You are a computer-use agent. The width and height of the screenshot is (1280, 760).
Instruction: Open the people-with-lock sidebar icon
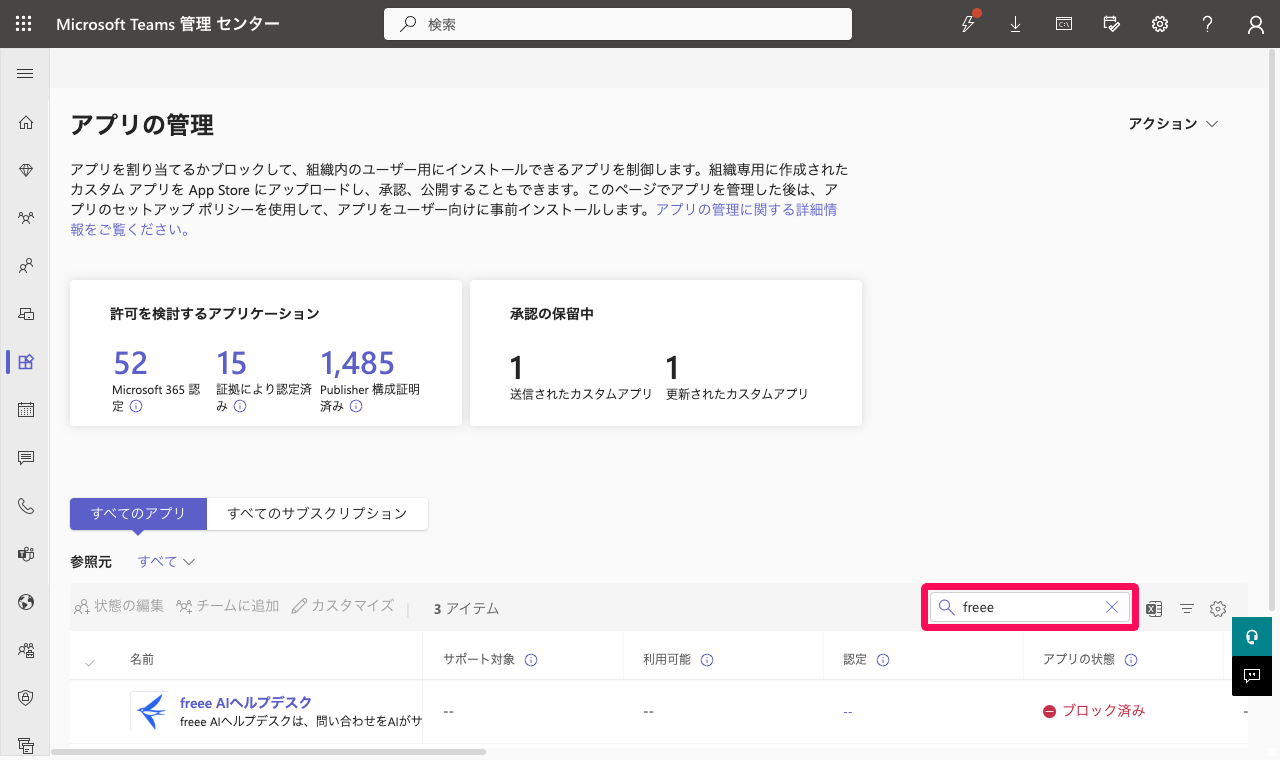coord(26,650)
